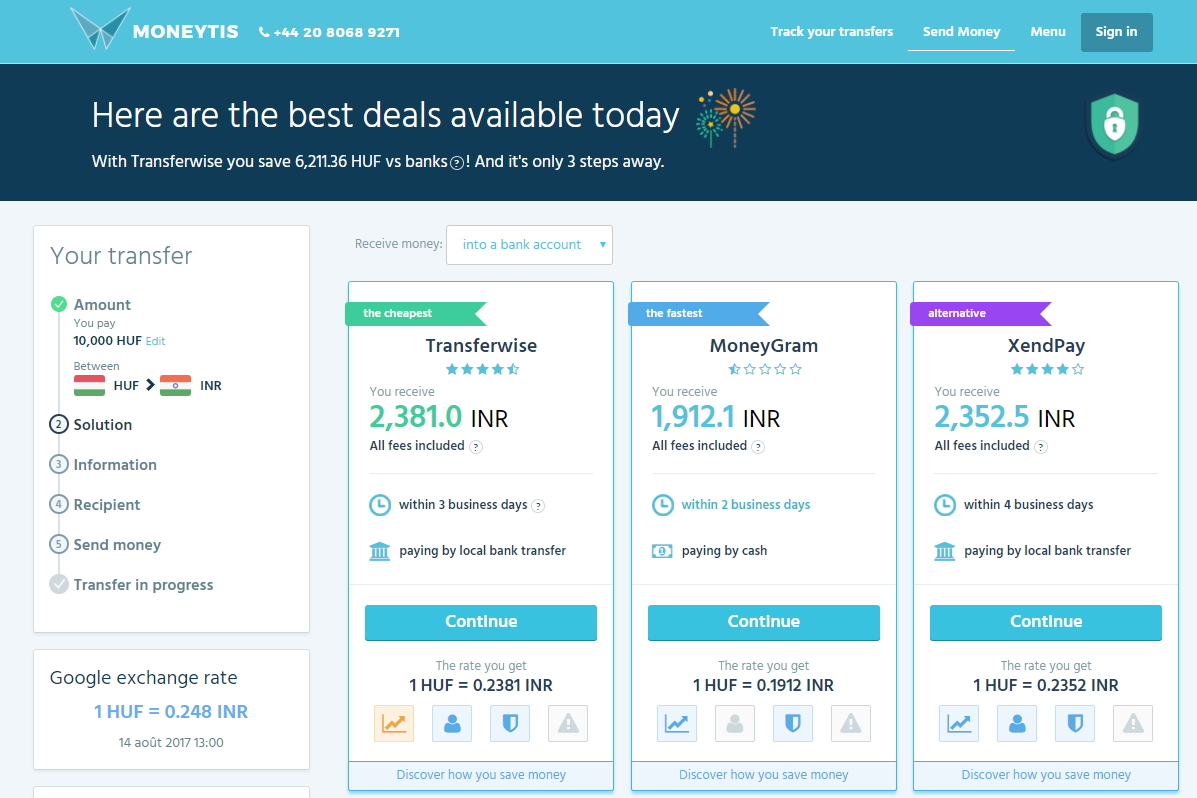
Task: Open XendPay user profile icon
Action: point(1017,723)
